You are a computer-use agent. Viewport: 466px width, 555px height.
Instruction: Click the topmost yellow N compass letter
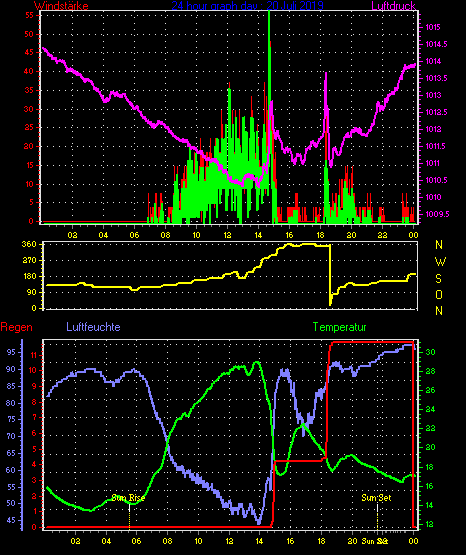[439, 245]
